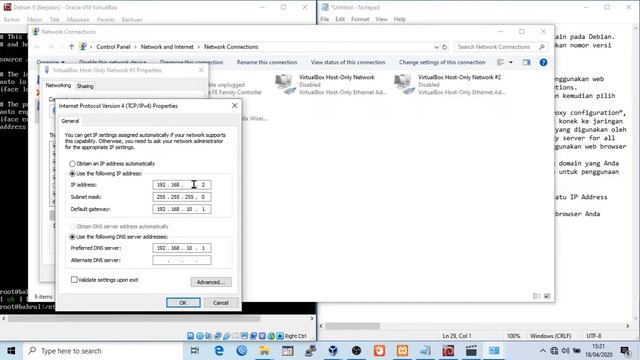Select VirtualBox Host-Only Network adapter
The height and width of the screenshot is (360, 640).
pos(330,84)
